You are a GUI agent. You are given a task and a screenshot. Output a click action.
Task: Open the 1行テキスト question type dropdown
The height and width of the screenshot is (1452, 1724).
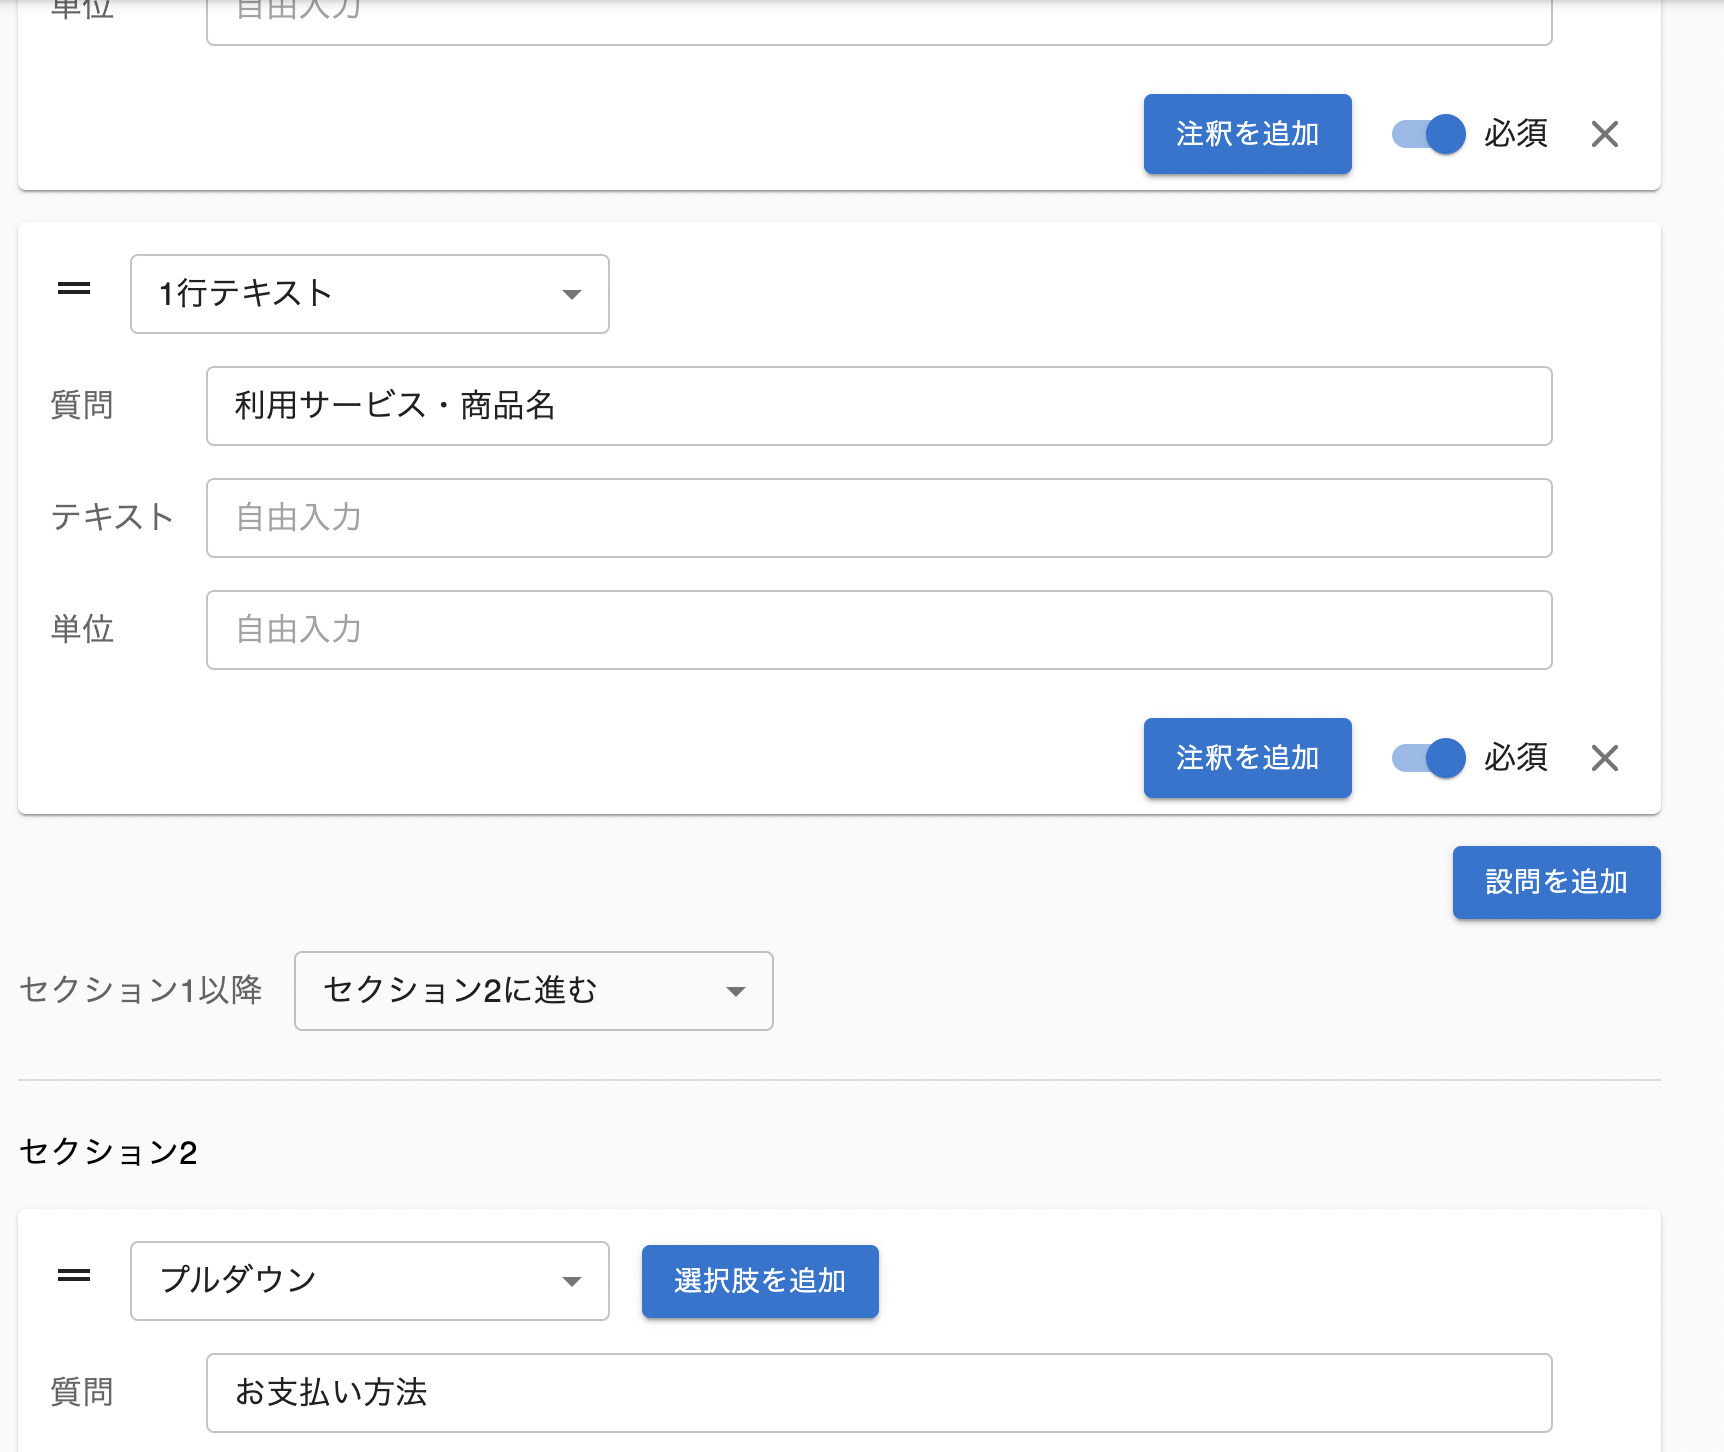(x=369, y=294)
